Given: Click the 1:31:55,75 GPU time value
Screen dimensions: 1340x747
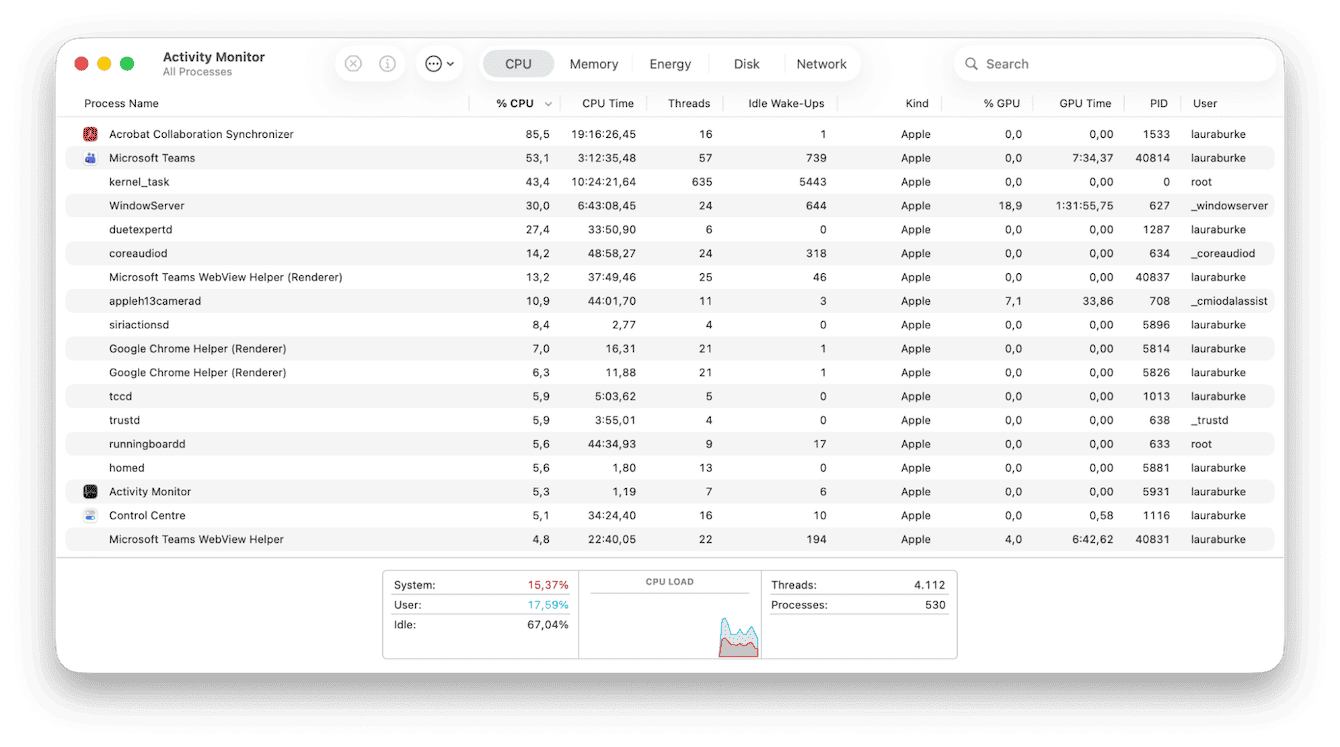Looking at the screenshot, I should (1084, 206).
